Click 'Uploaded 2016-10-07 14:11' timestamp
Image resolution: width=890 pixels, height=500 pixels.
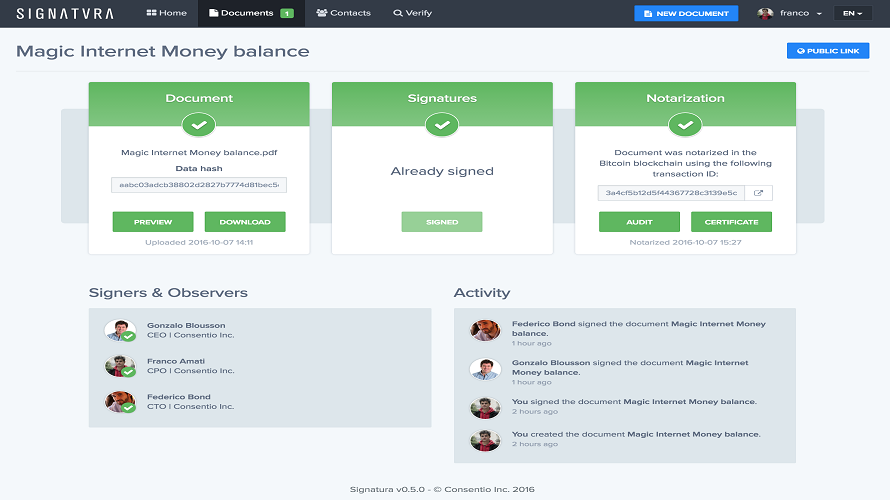point(199,242)
